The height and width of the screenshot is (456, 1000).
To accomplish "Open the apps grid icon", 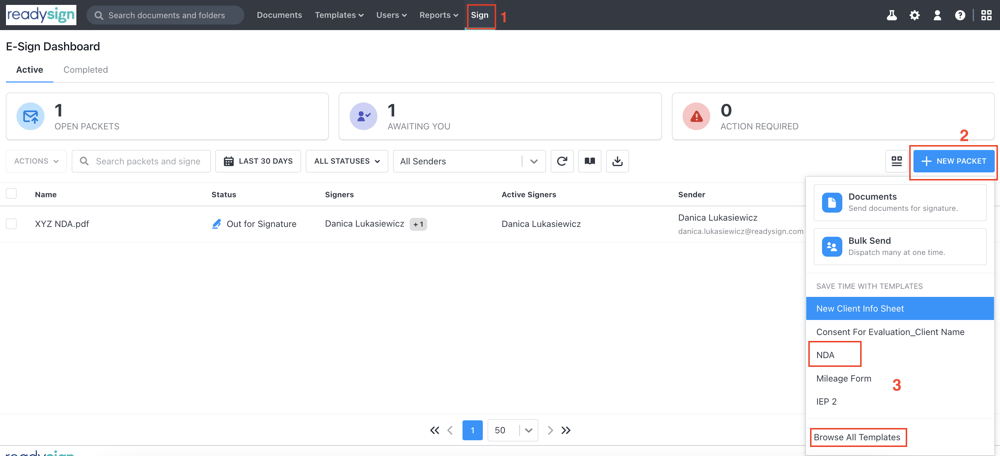I will pos(987,15).
